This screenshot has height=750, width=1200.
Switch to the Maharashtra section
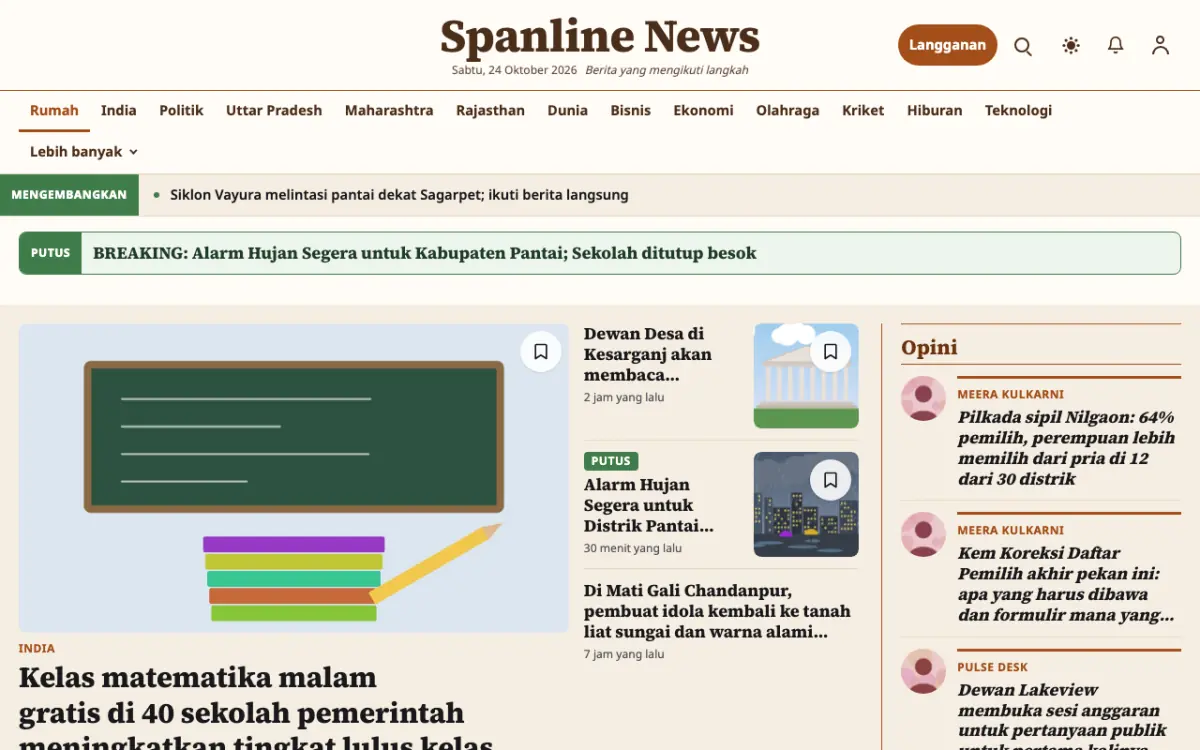pos(389,111)
